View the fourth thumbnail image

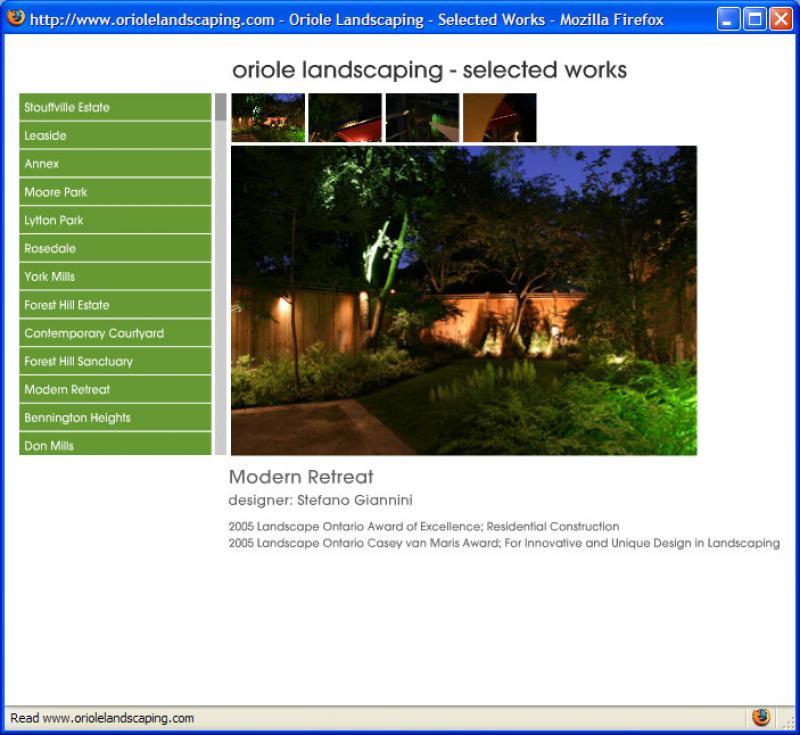pyautogui.click(x=499, y=117)
